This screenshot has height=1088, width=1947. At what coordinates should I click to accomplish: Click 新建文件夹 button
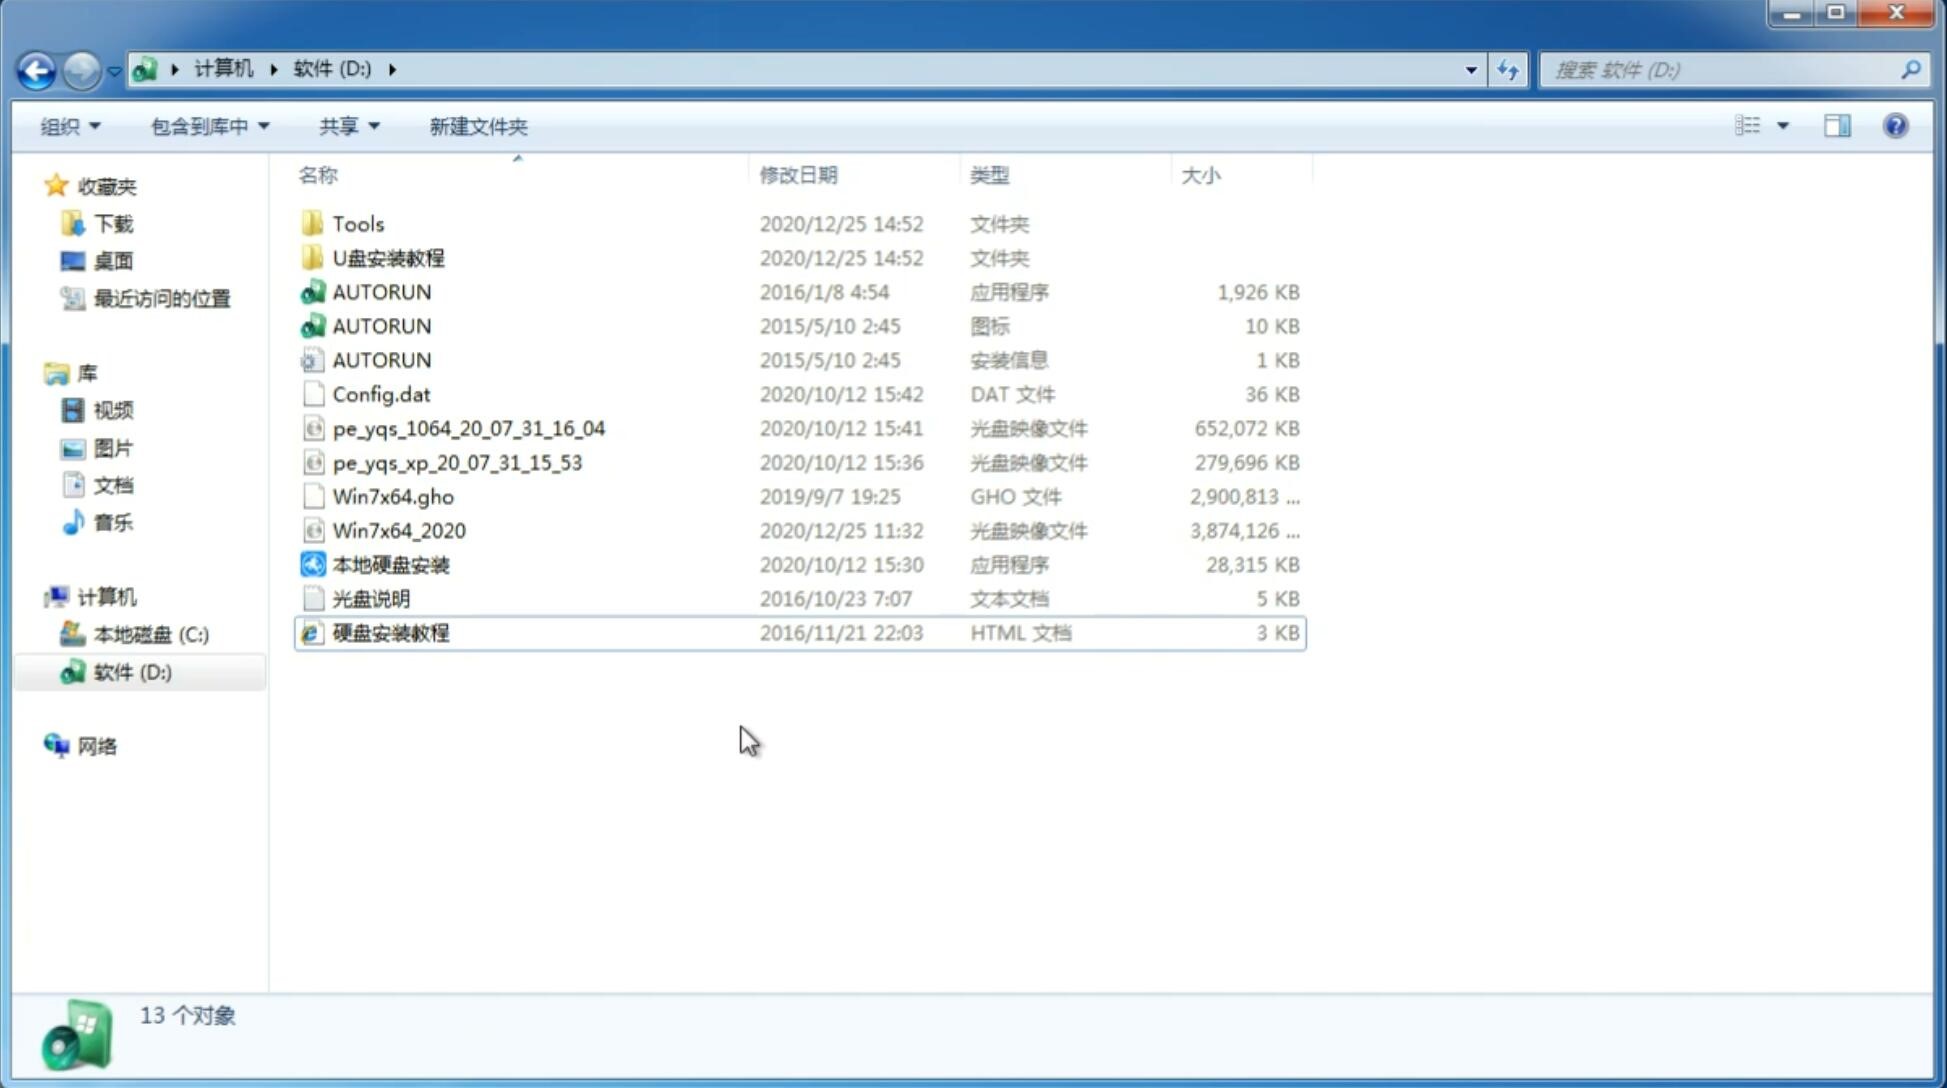[x=477, y=126]
